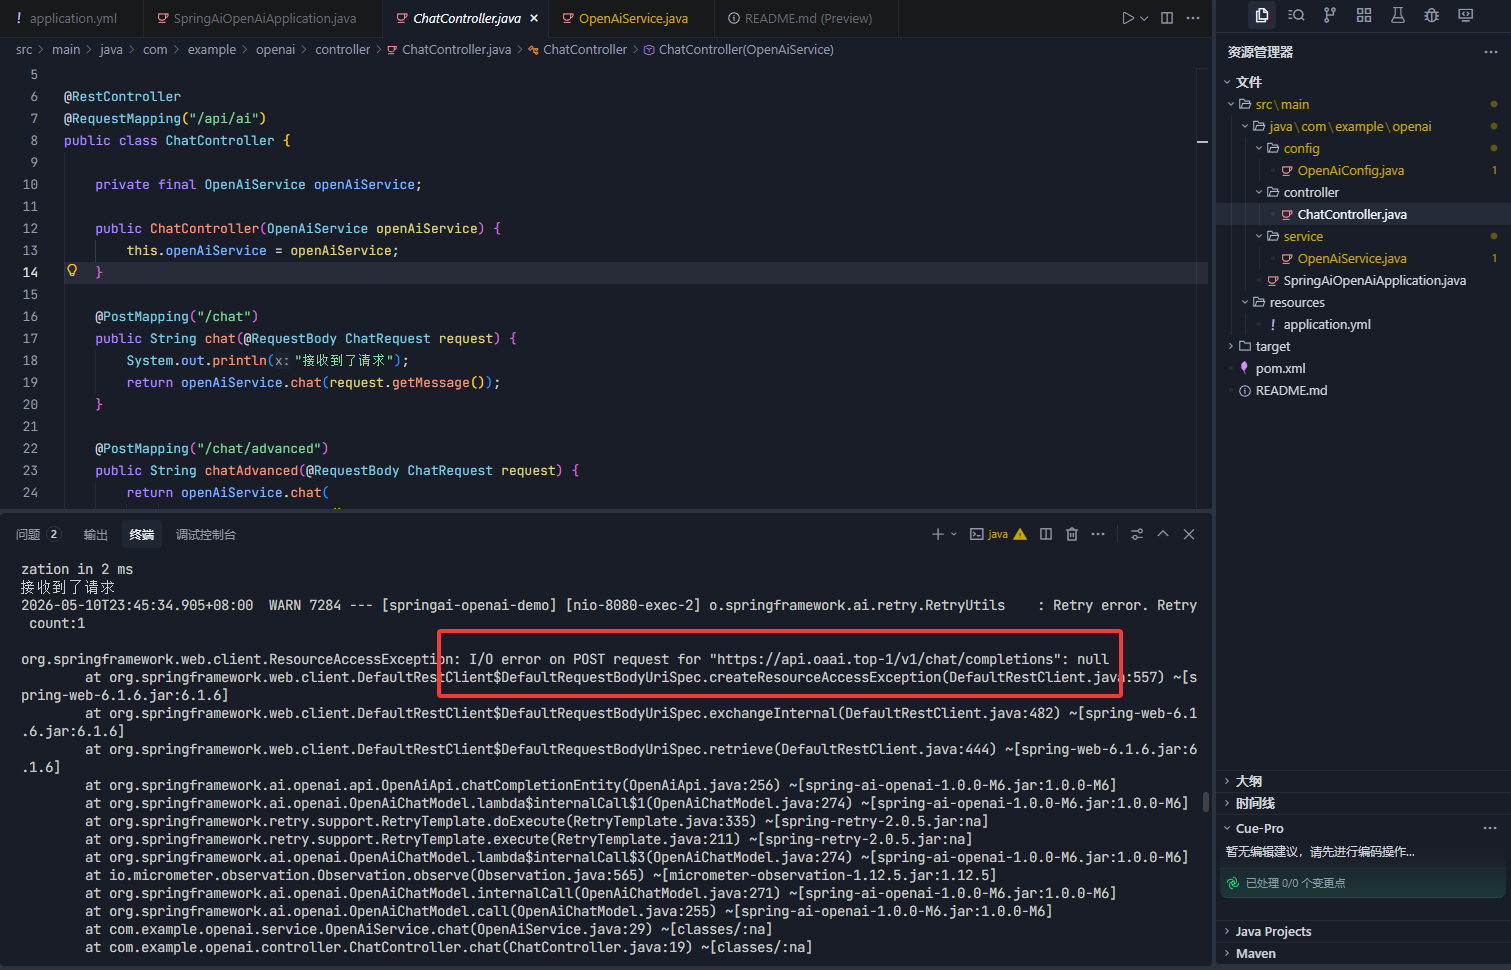
Task: Click the ChatController.java breadcrumb
Action: [x=456, y=50]
